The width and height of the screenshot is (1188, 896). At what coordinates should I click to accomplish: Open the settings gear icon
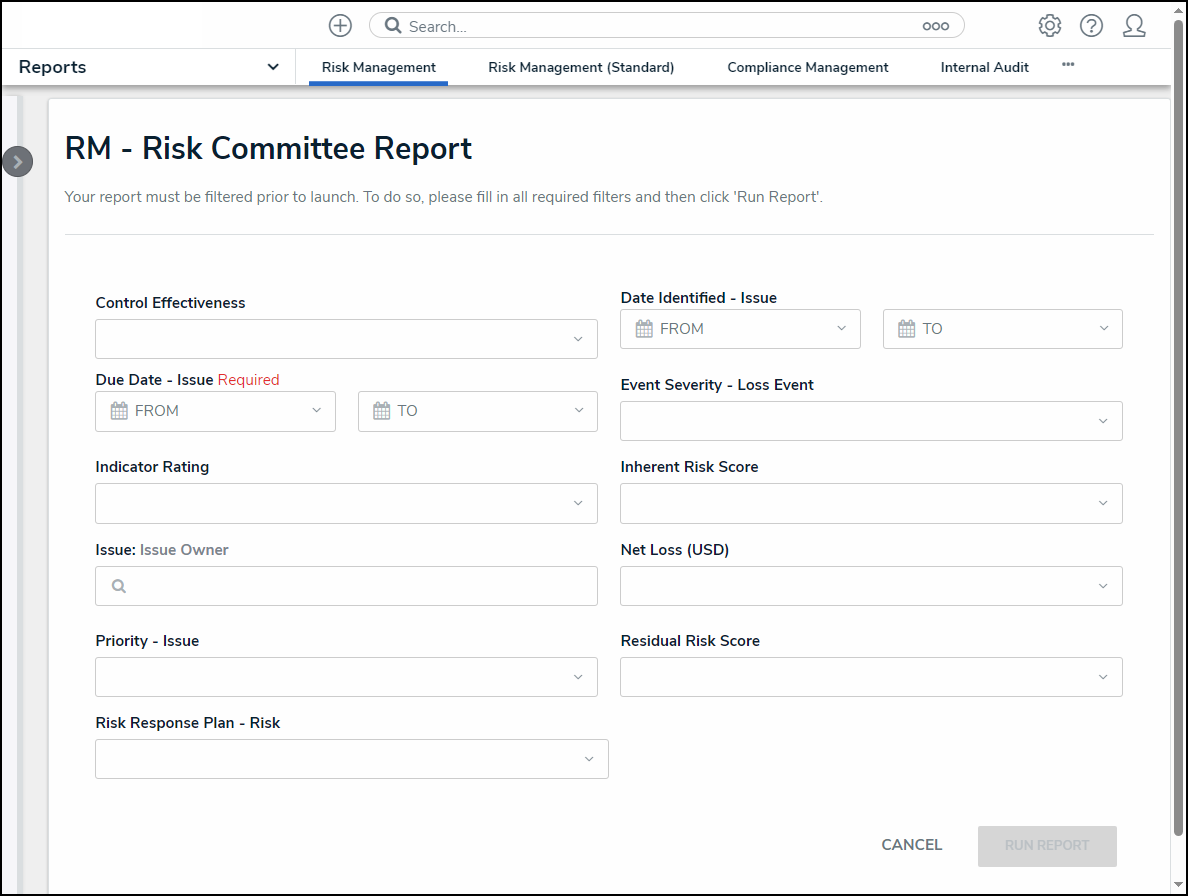(x=1049, y=26)
